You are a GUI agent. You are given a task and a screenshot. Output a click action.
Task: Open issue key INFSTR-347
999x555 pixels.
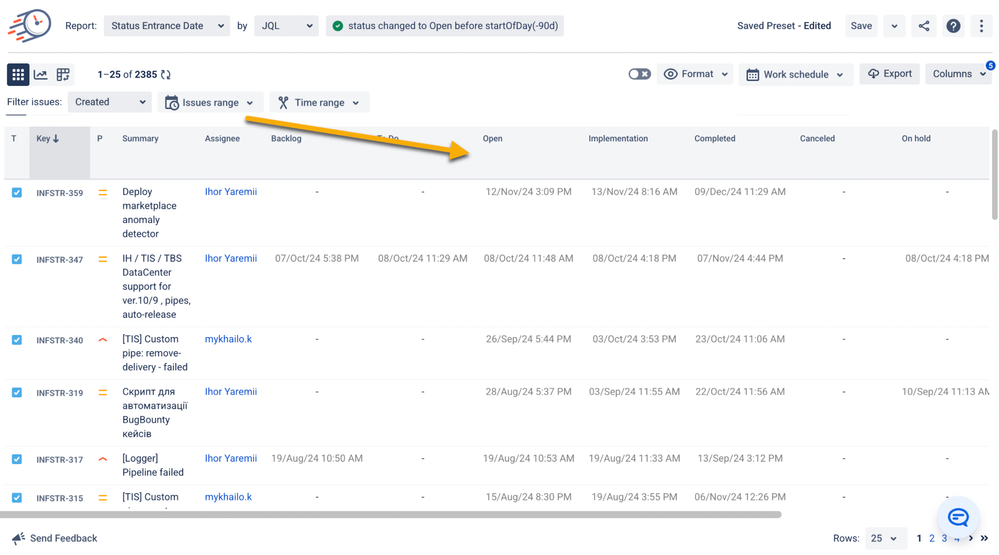coord(59,260)
